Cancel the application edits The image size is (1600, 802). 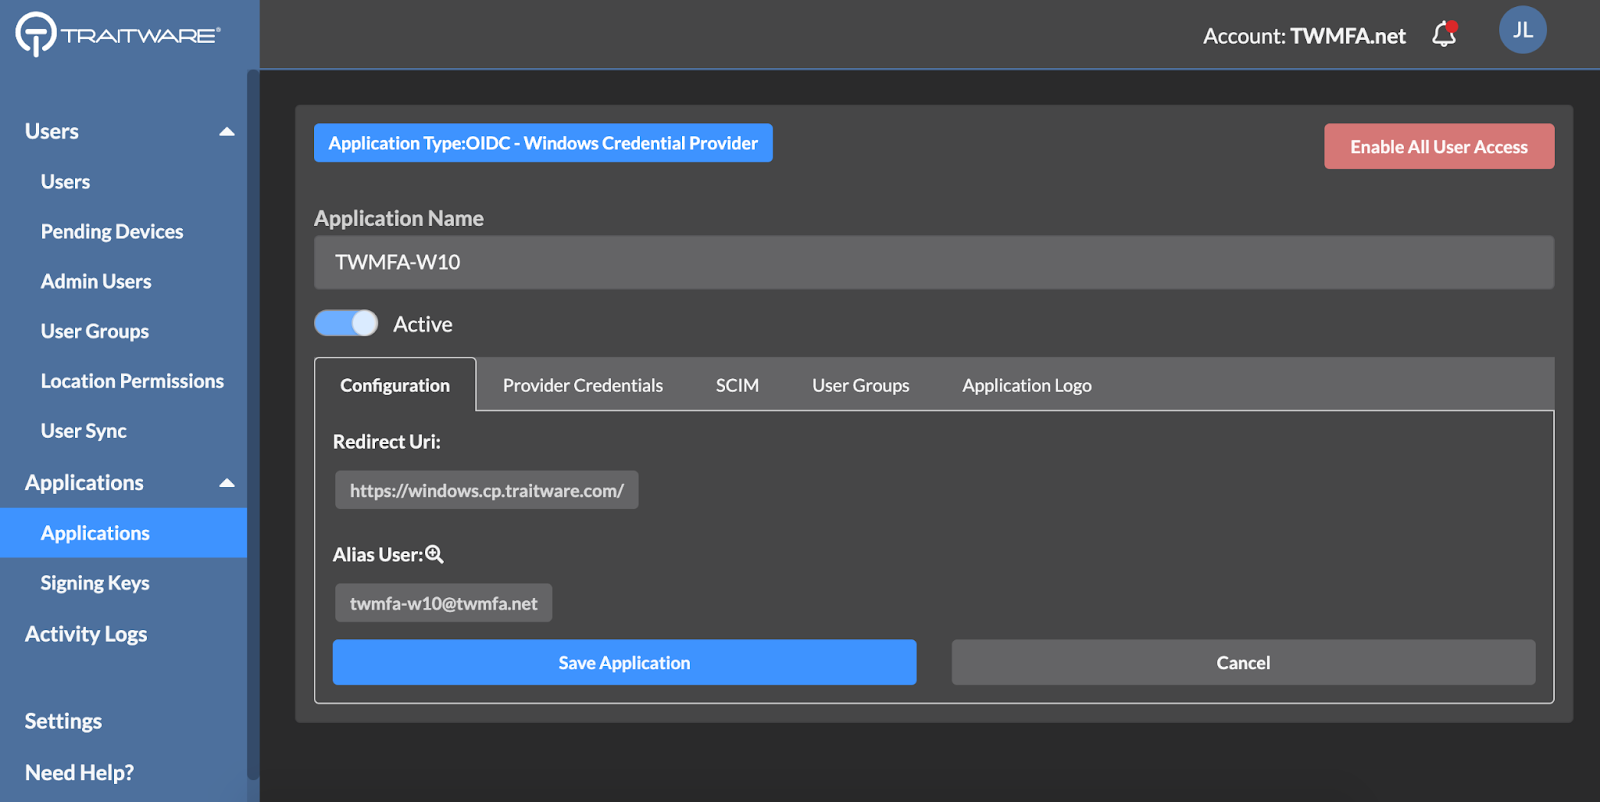click(x=1243, y=662)
